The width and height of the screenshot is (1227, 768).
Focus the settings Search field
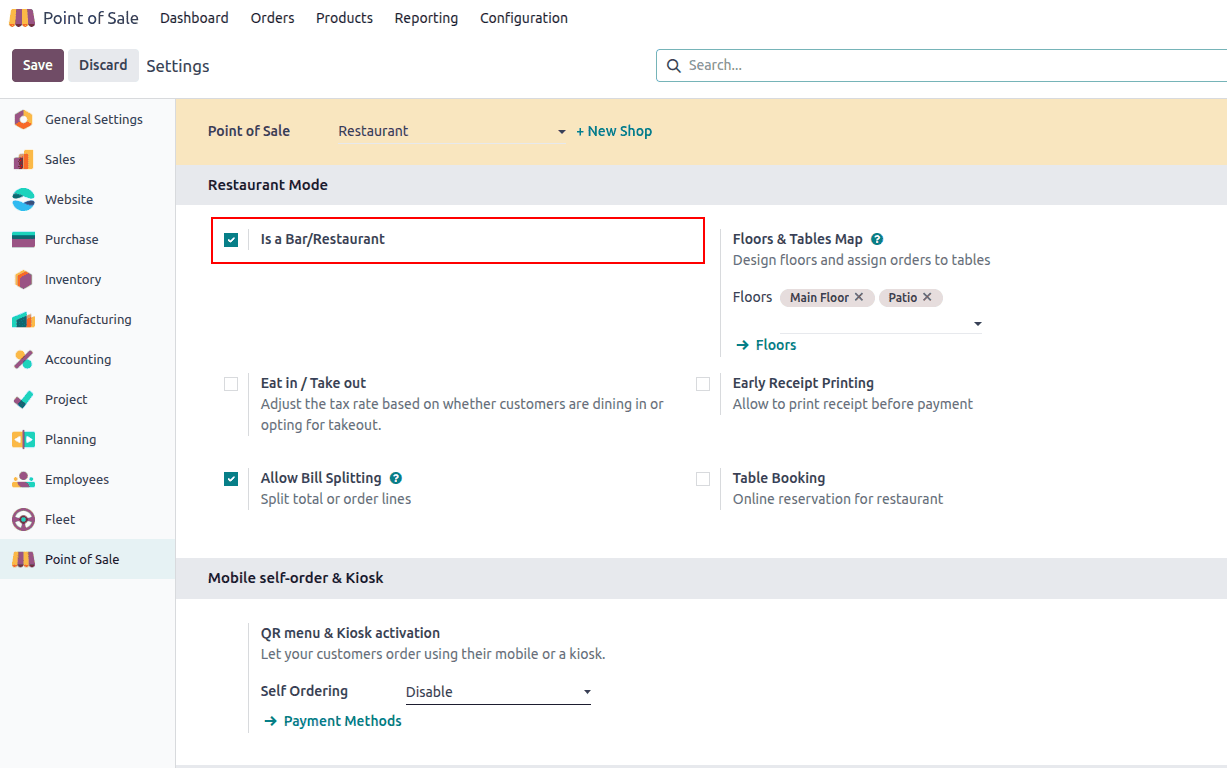[x=950, y=65]
